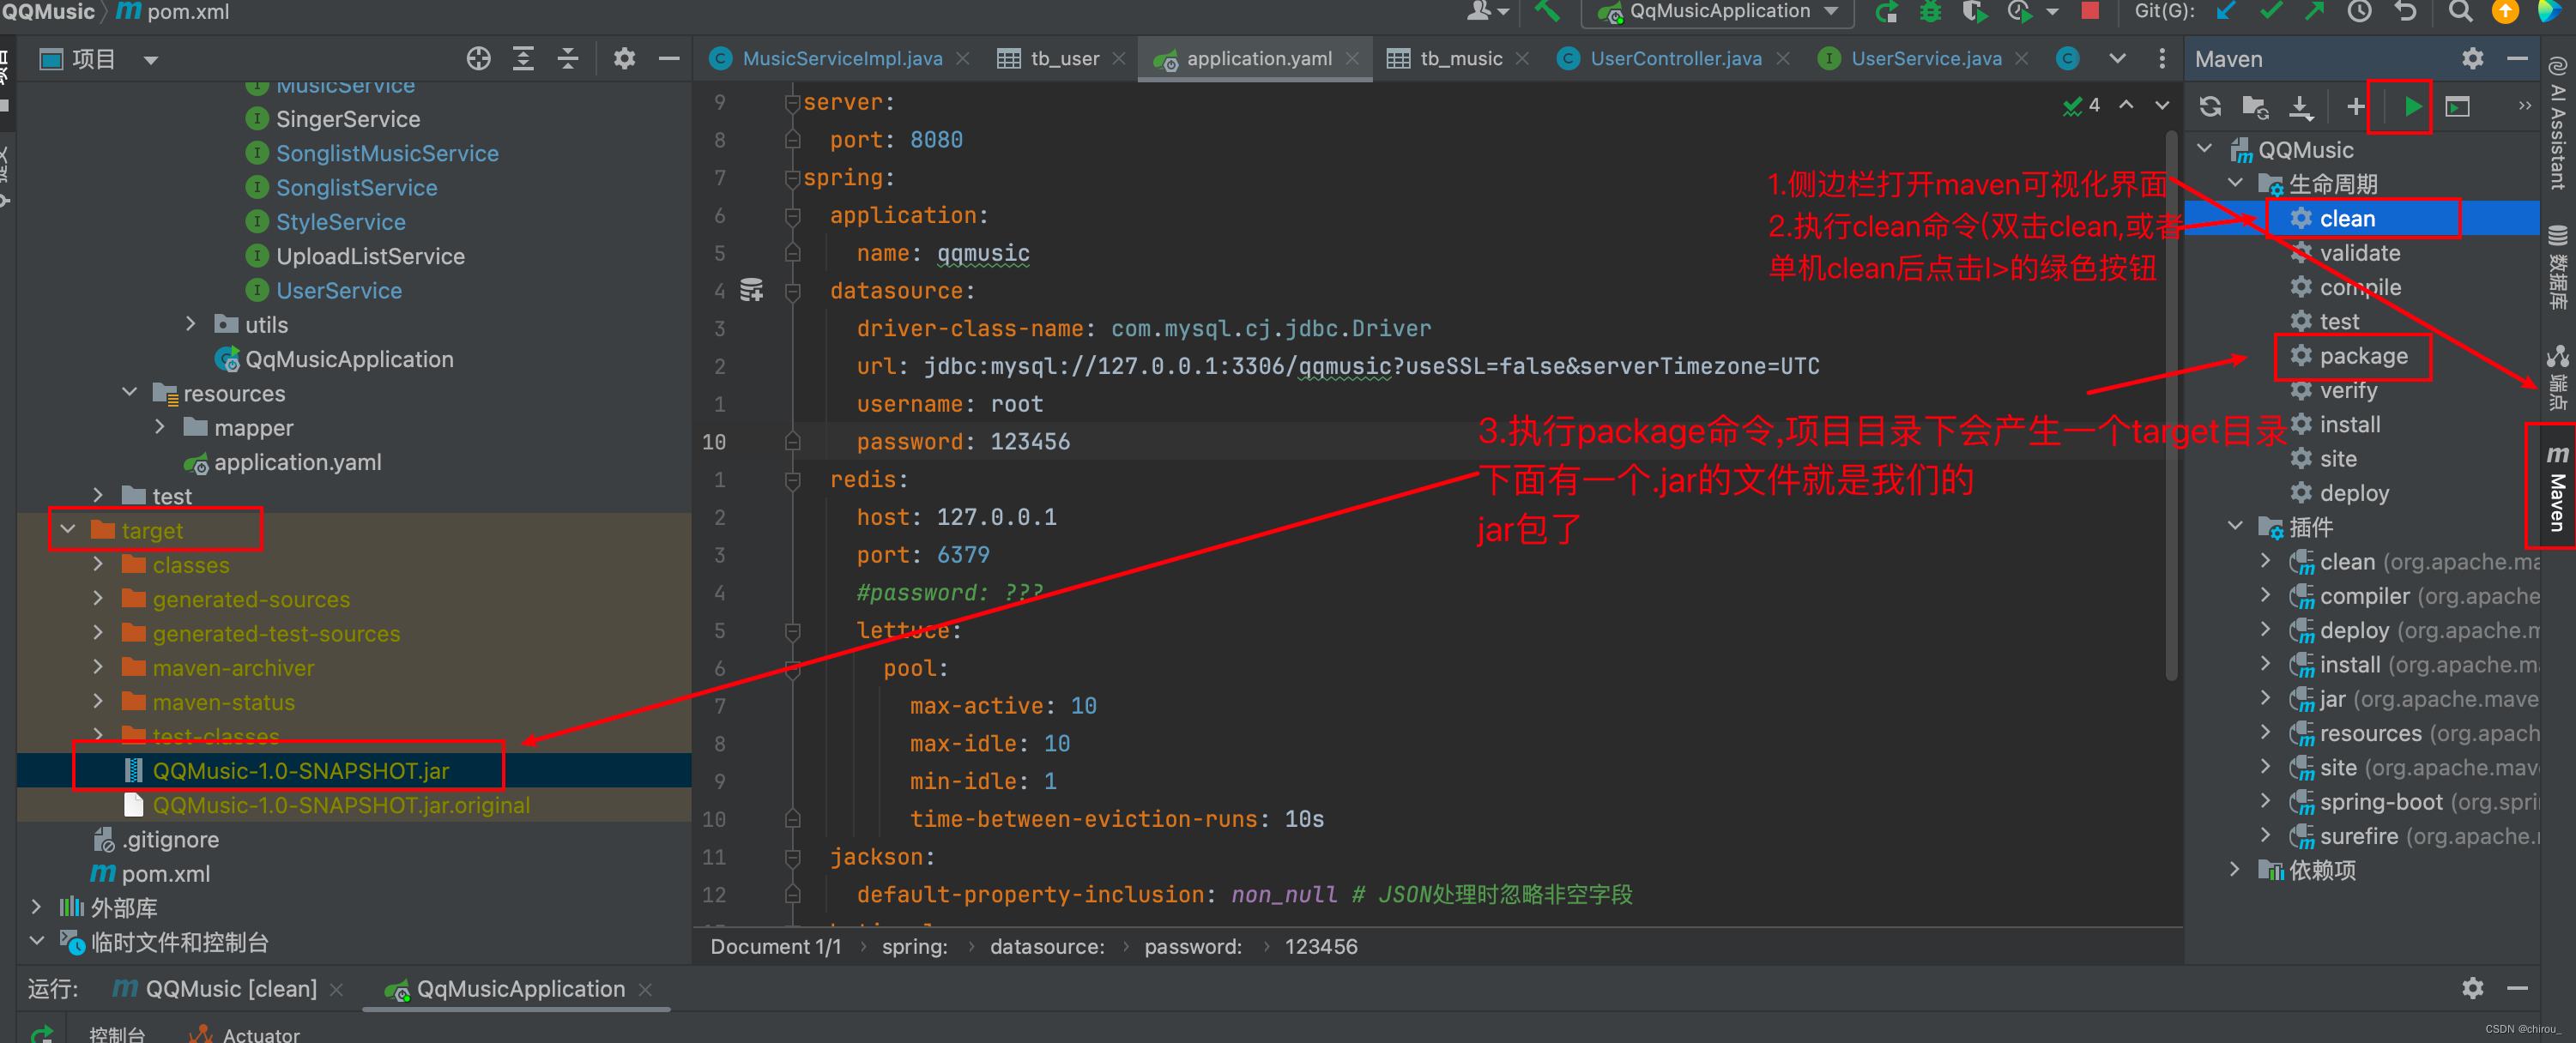Open Search Everywhere with the magnifier icon
The image size is (2576, 1043).
coord(2461,12)
